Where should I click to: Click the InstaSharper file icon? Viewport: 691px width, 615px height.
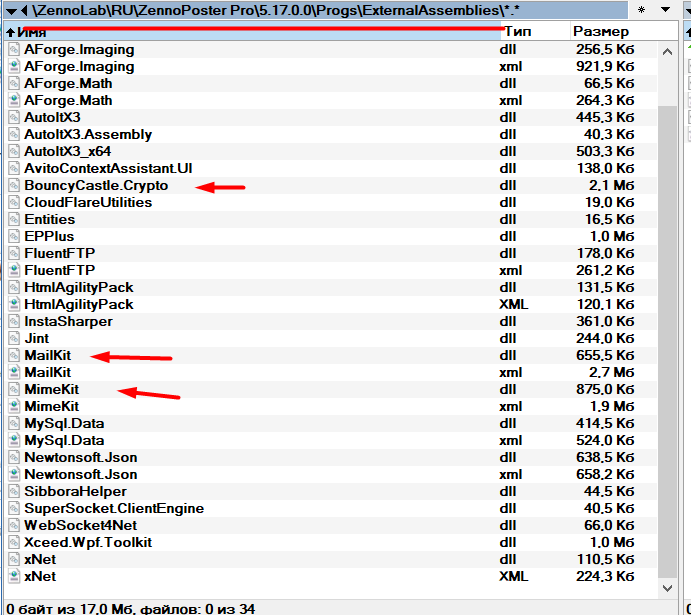tap(14, 322)
